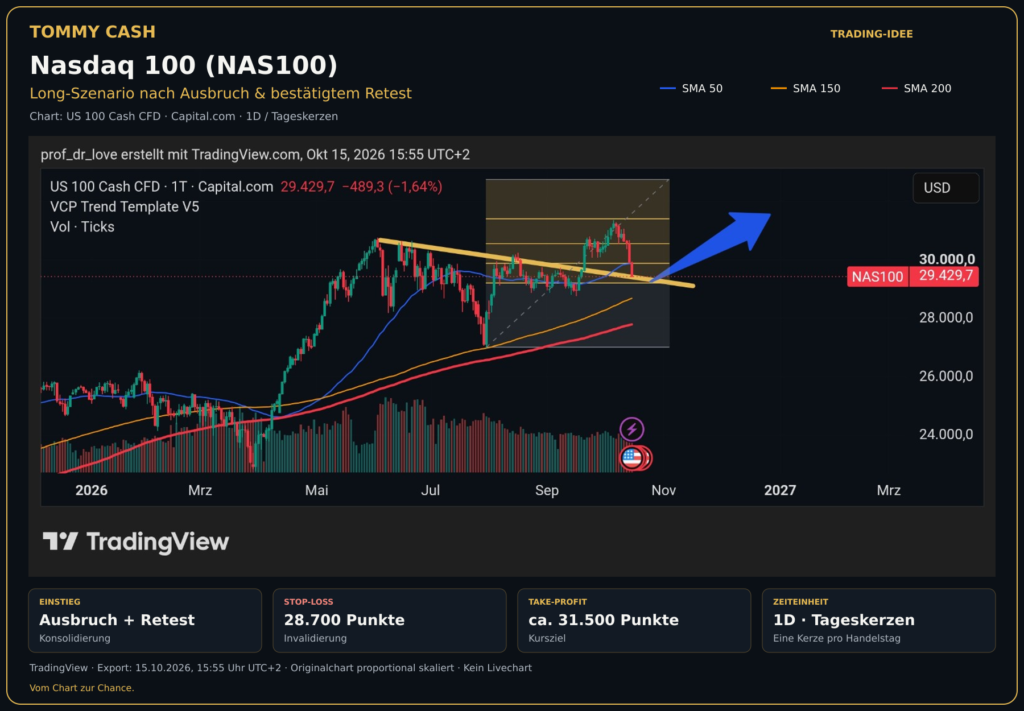The width and height of the screenshot is (1024, 711).
Task: Click the US 100 Cash CFD symbol title
Action: (161, 187)
